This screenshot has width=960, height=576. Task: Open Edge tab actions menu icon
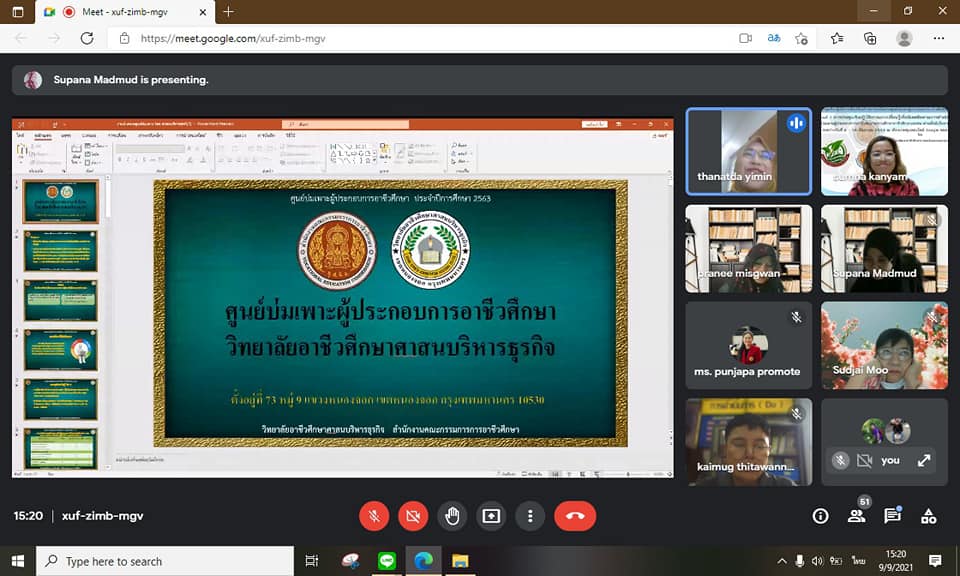(18, 12)
